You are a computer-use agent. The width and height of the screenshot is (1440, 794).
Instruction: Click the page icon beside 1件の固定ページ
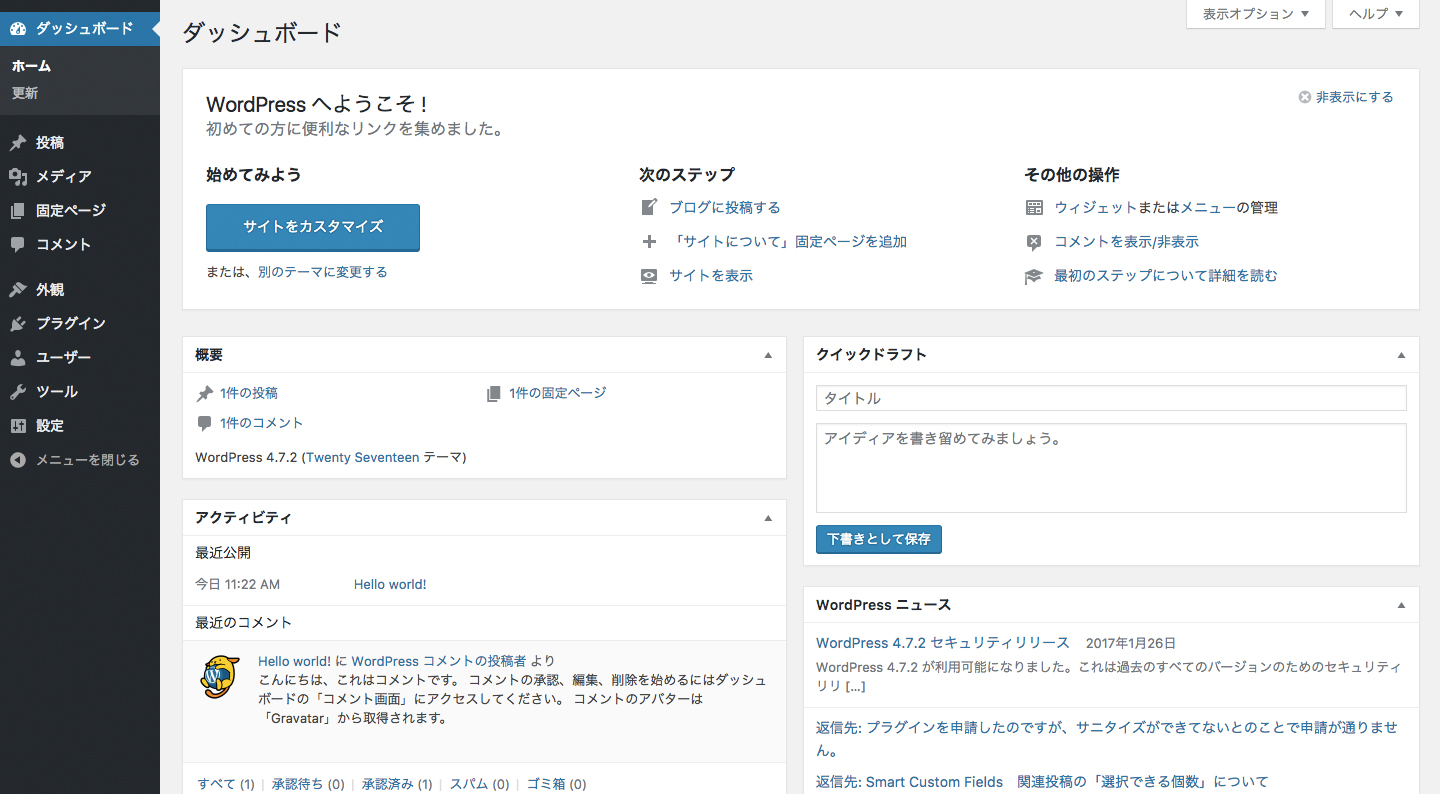493,394
